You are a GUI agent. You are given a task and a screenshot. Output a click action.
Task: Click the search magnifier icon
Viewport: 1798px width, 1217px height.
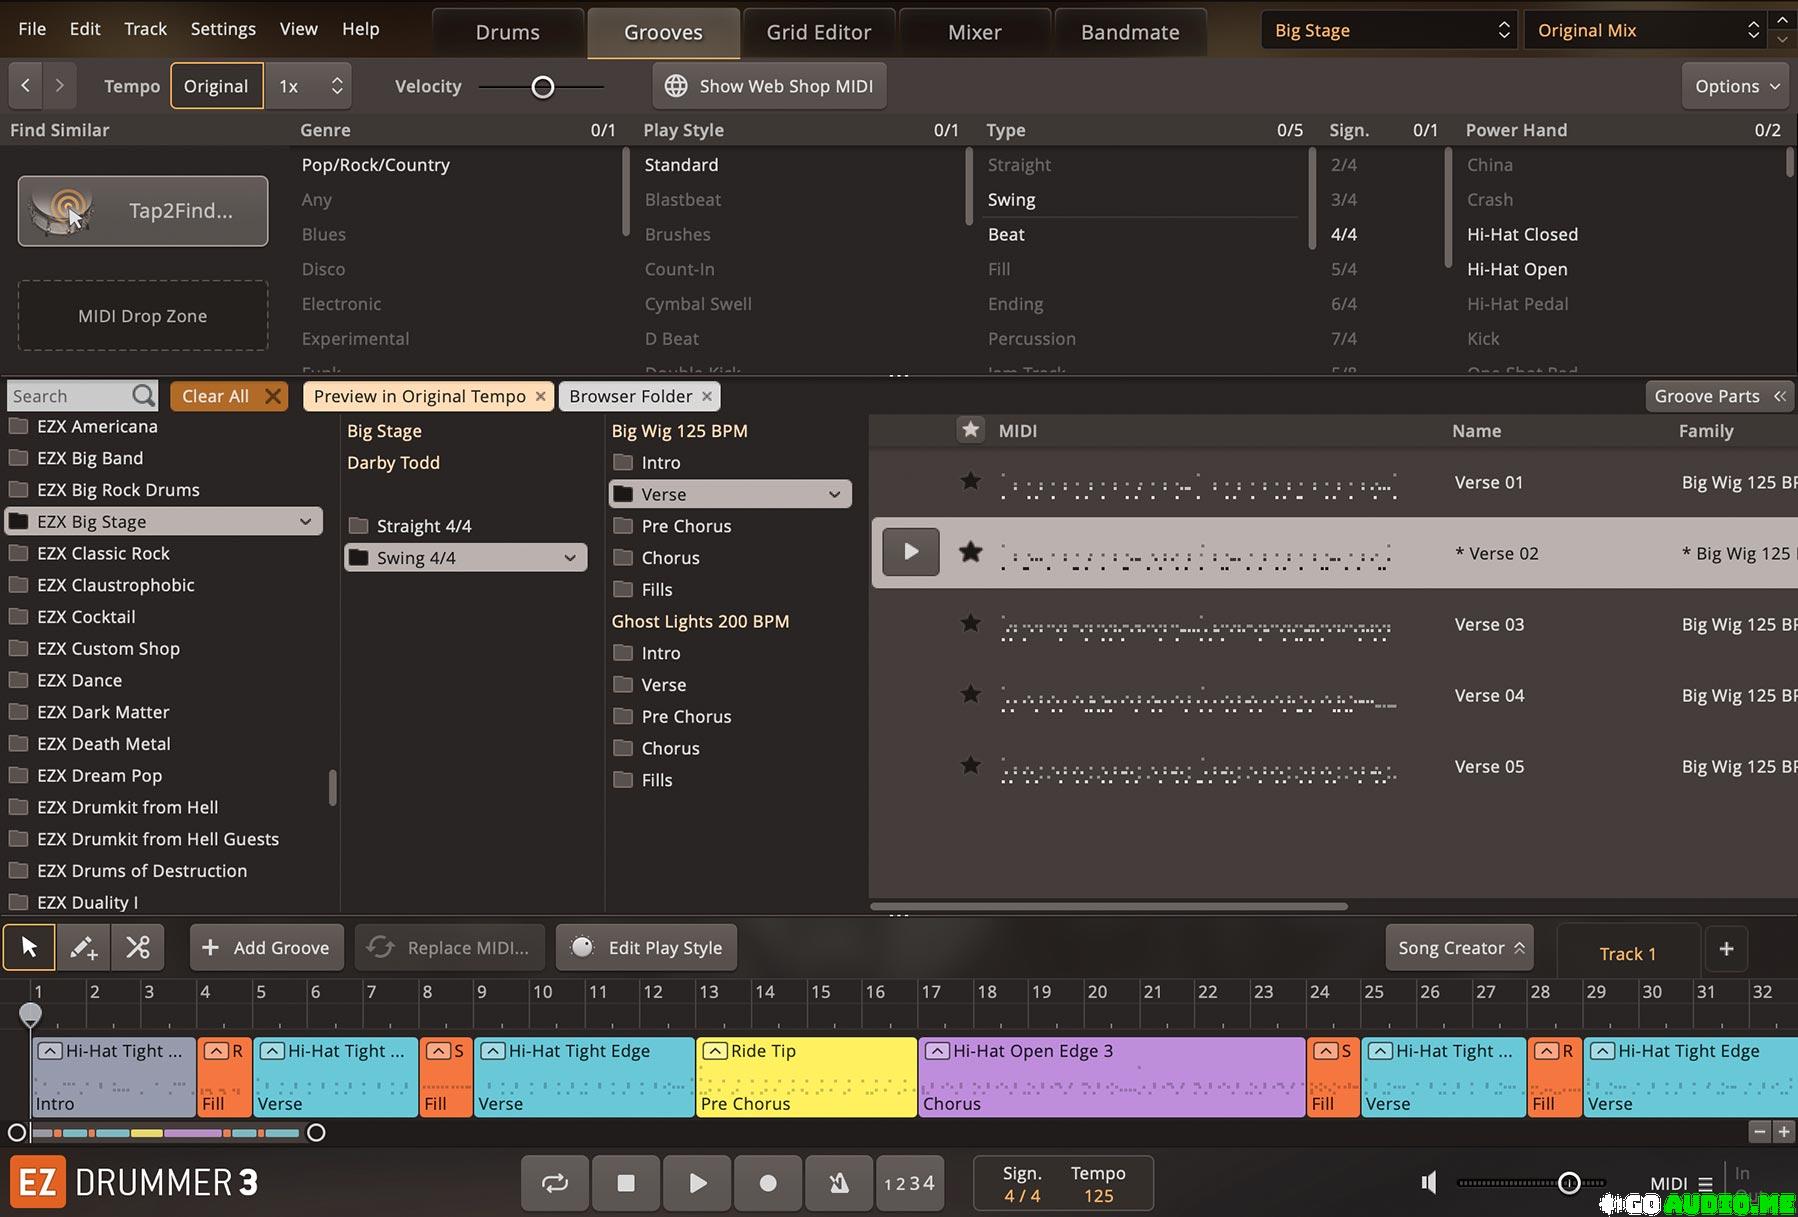pyautogui.click(x=144, y=396)
